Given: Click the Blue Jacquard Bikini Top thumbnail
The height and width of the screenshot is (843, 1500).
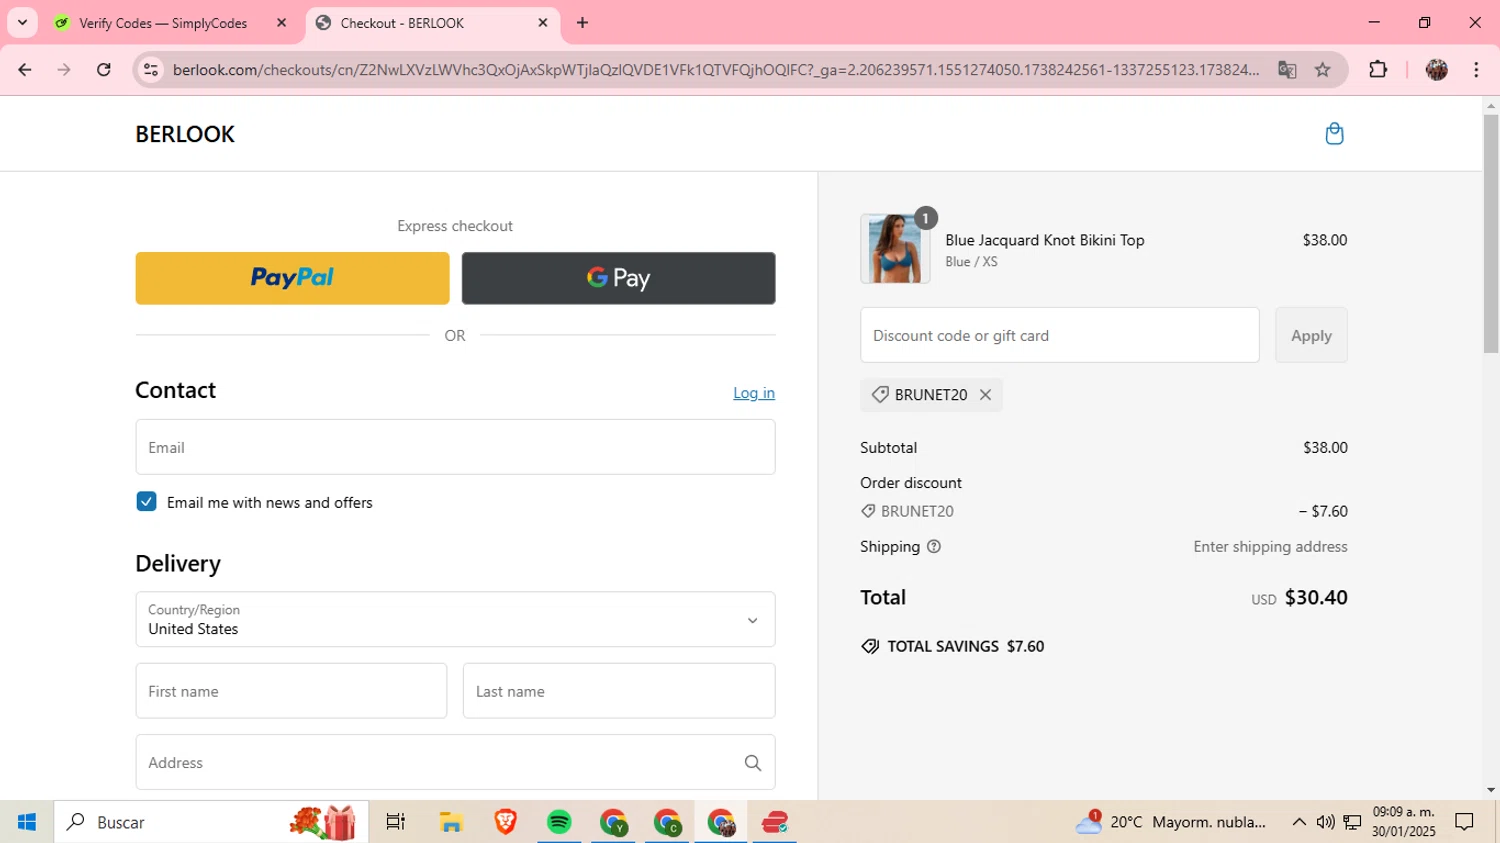Looking at the screenshot, I should (895, 249).
